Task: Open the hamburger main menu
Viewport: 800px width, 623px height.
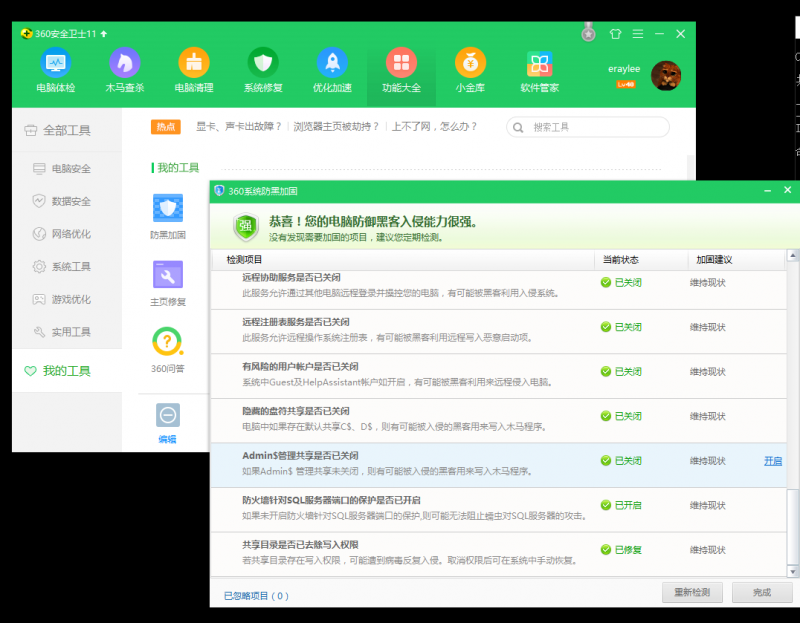Action: (637, 33)
